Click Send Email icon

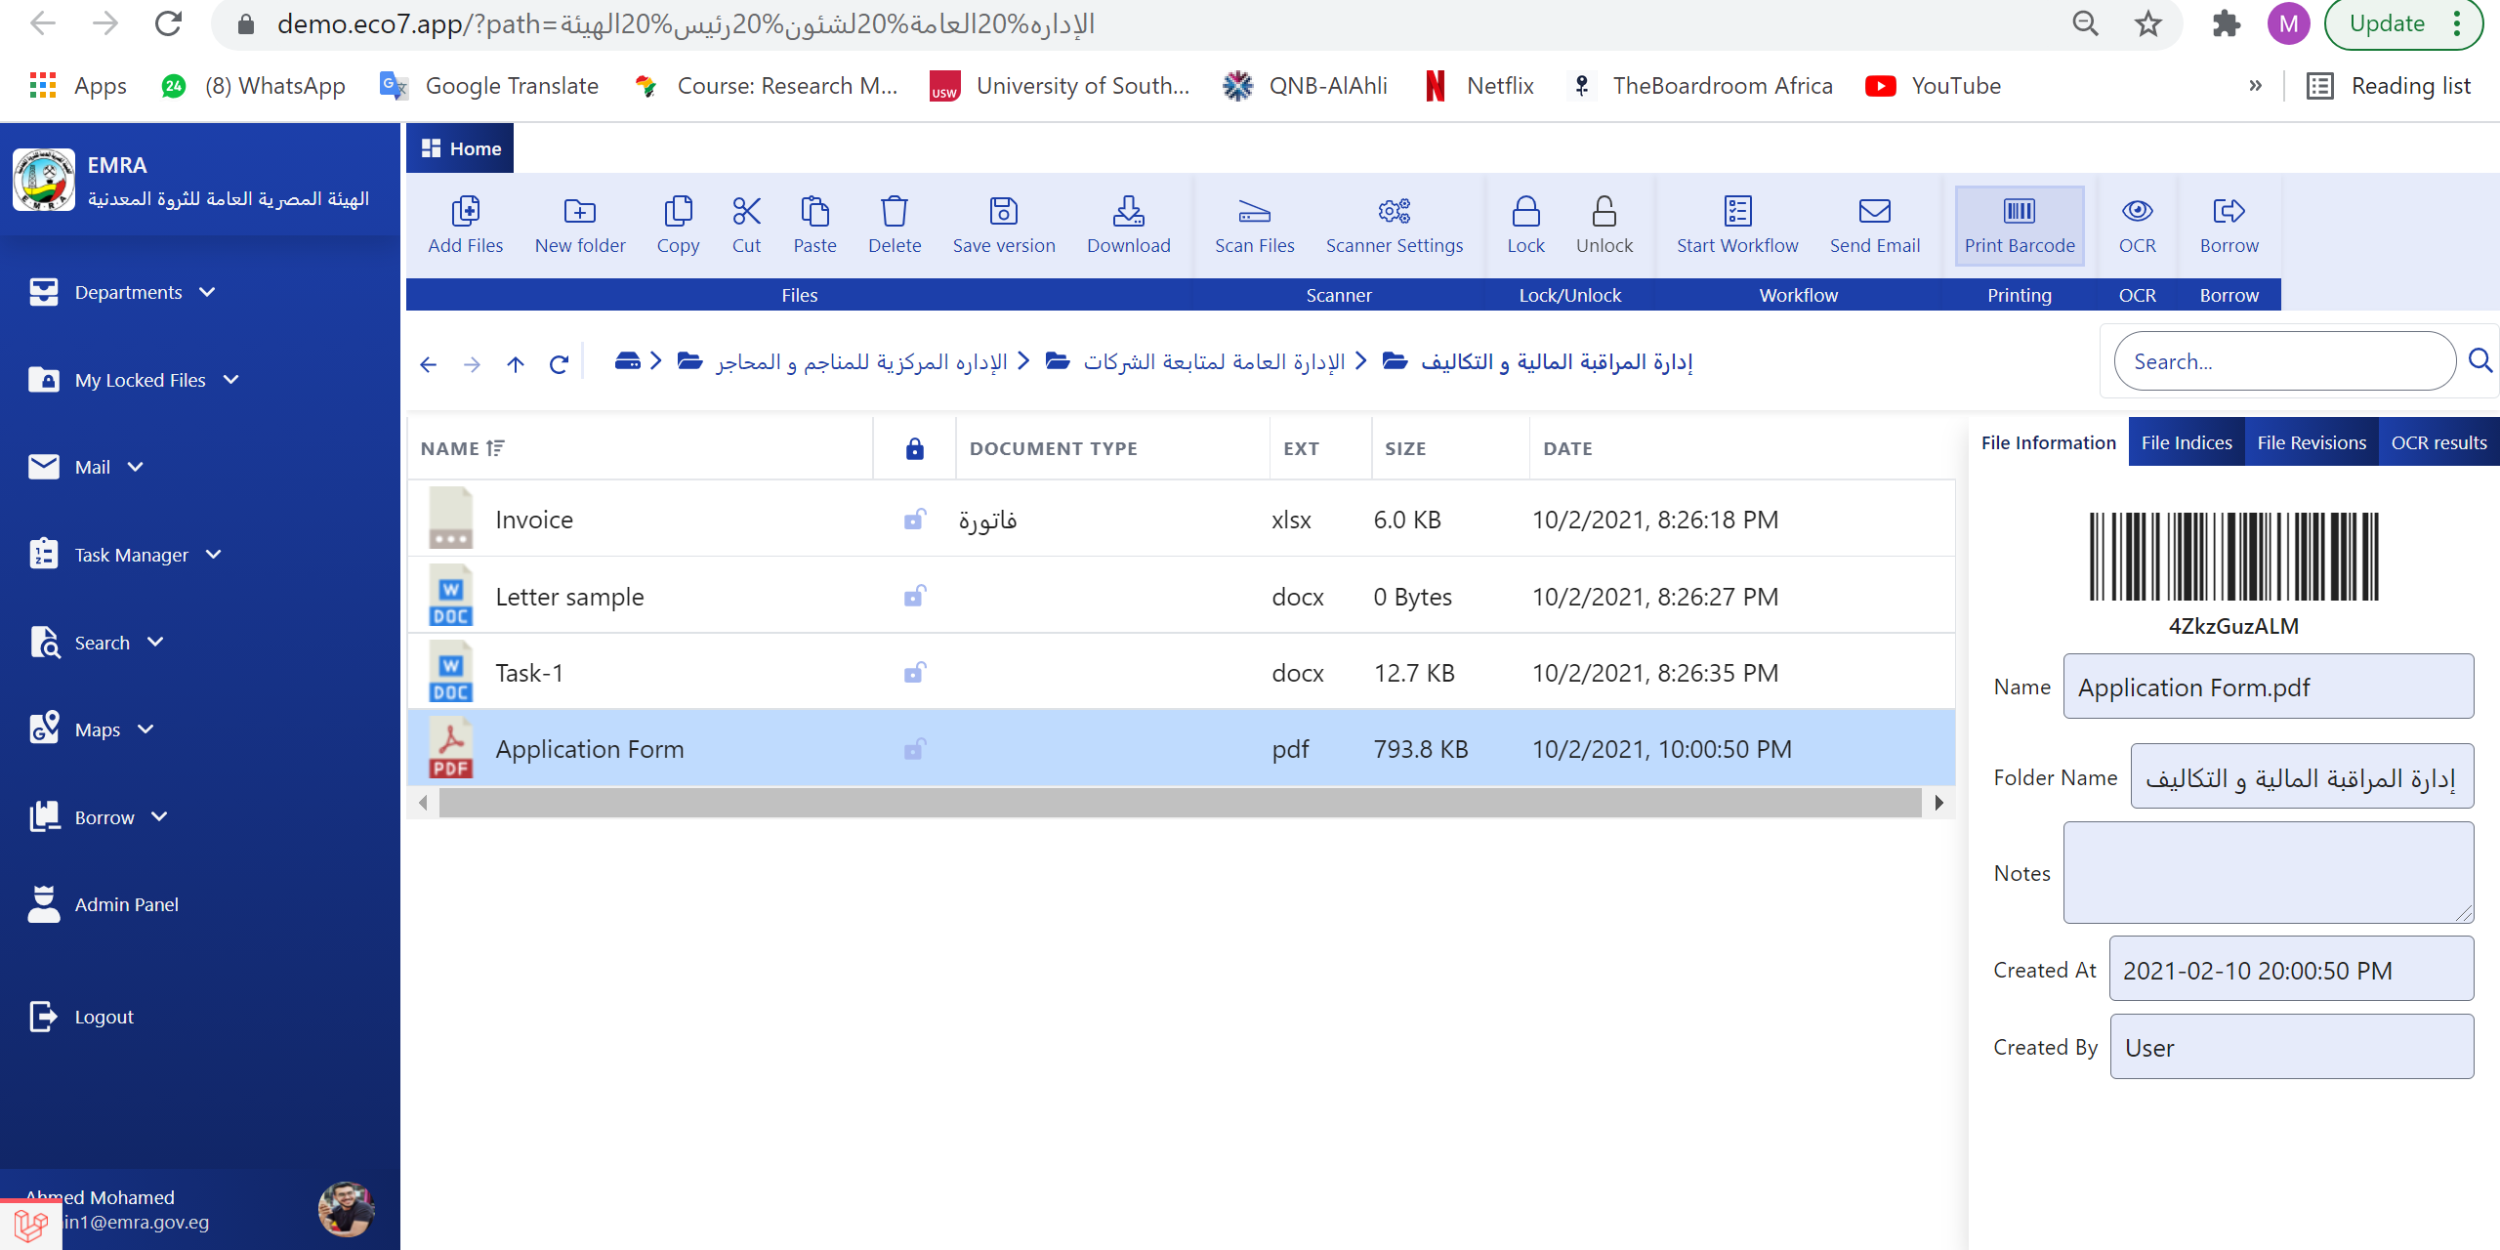click(x=1874, y=211)
